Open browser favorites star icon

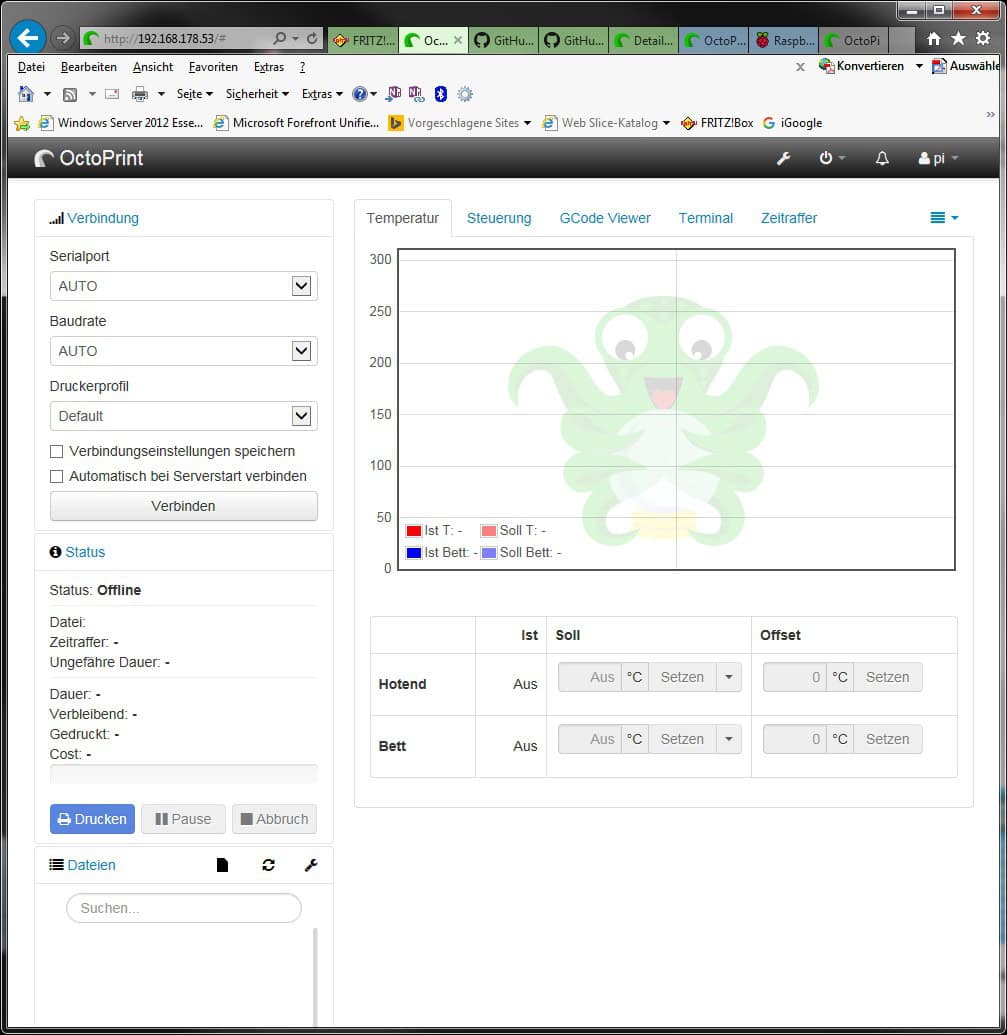click(x=958, y=38)
